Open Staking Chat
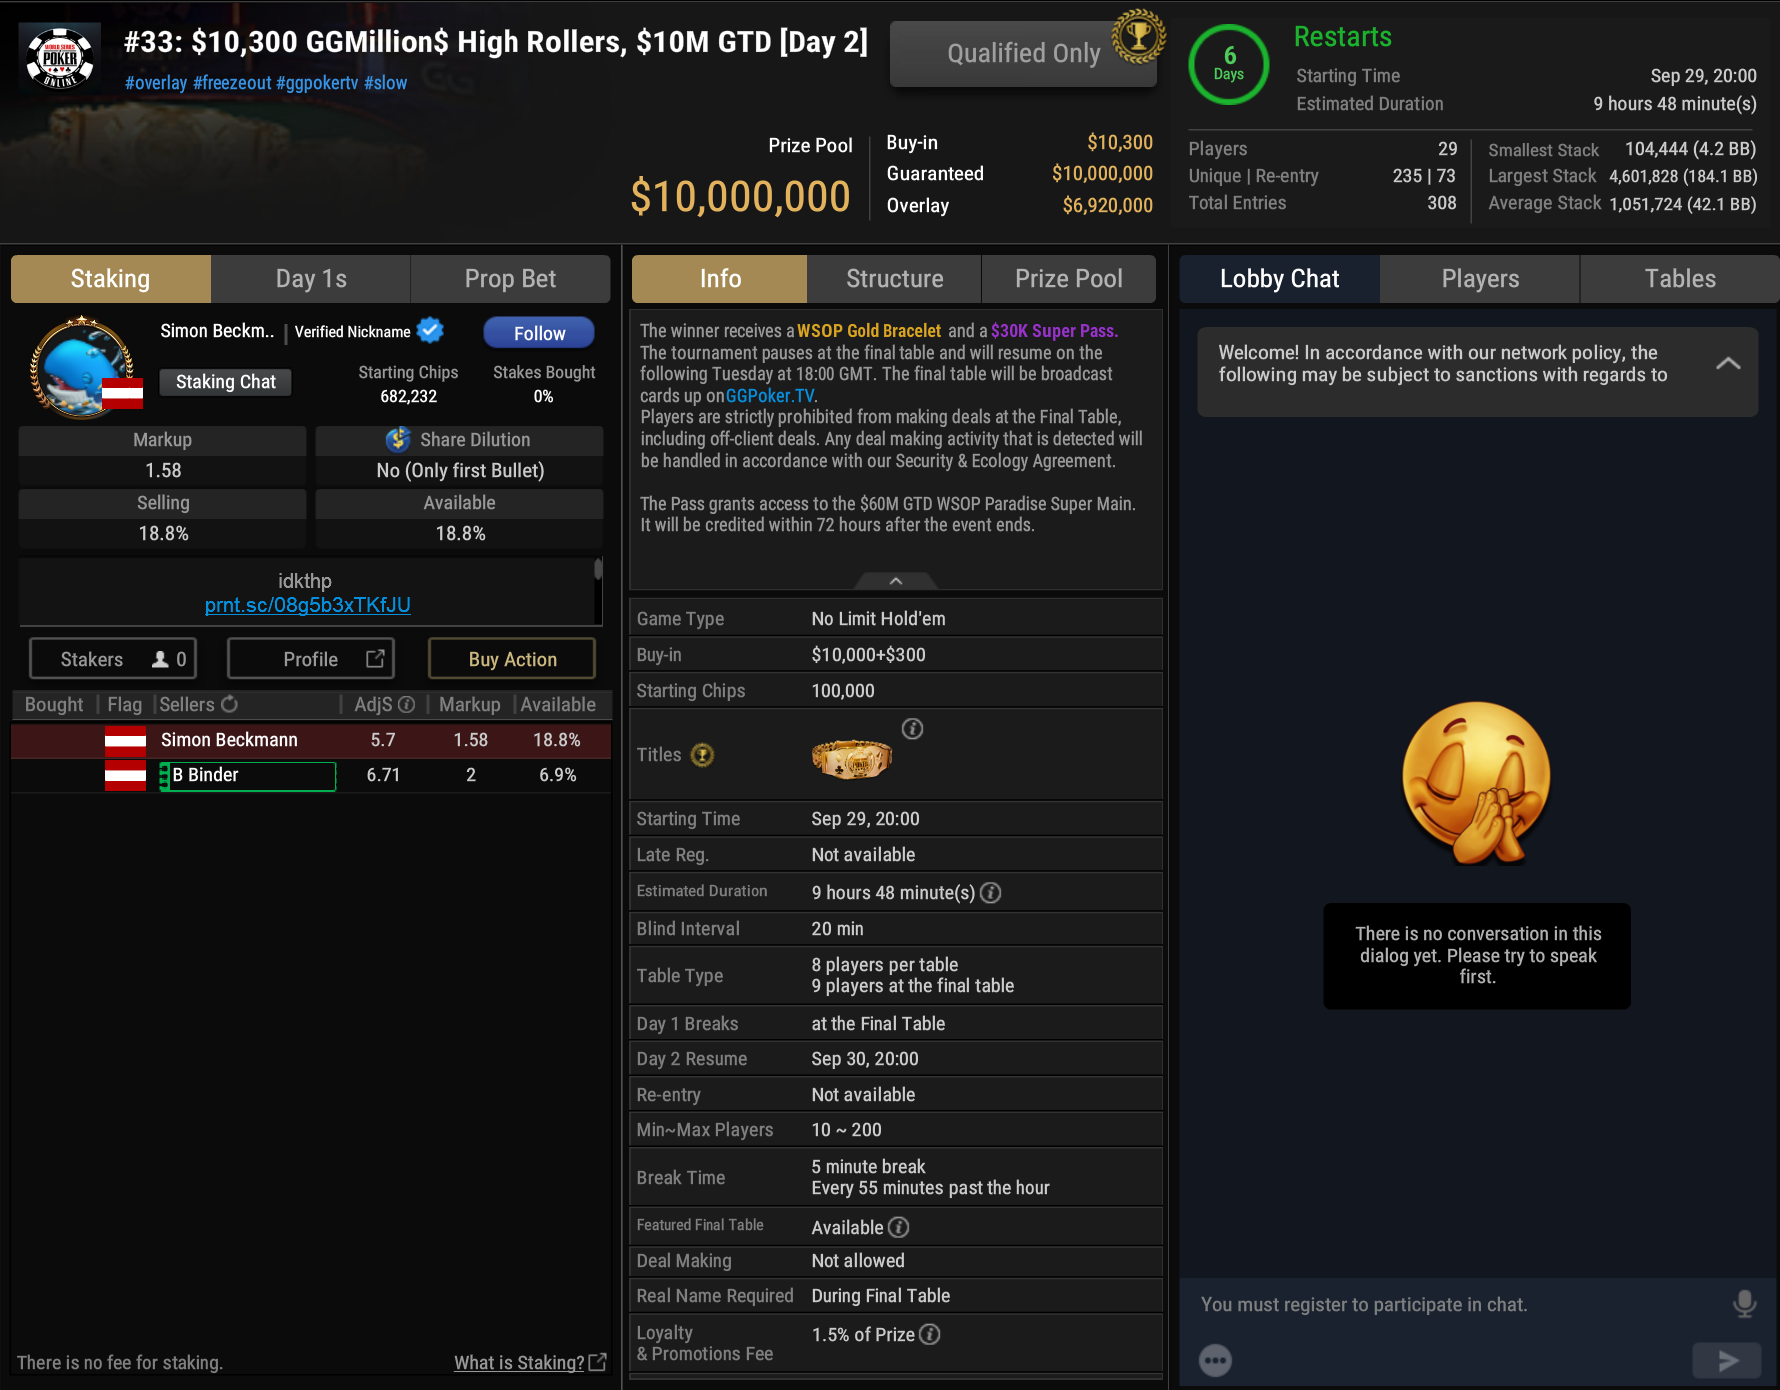 [226, 382]
